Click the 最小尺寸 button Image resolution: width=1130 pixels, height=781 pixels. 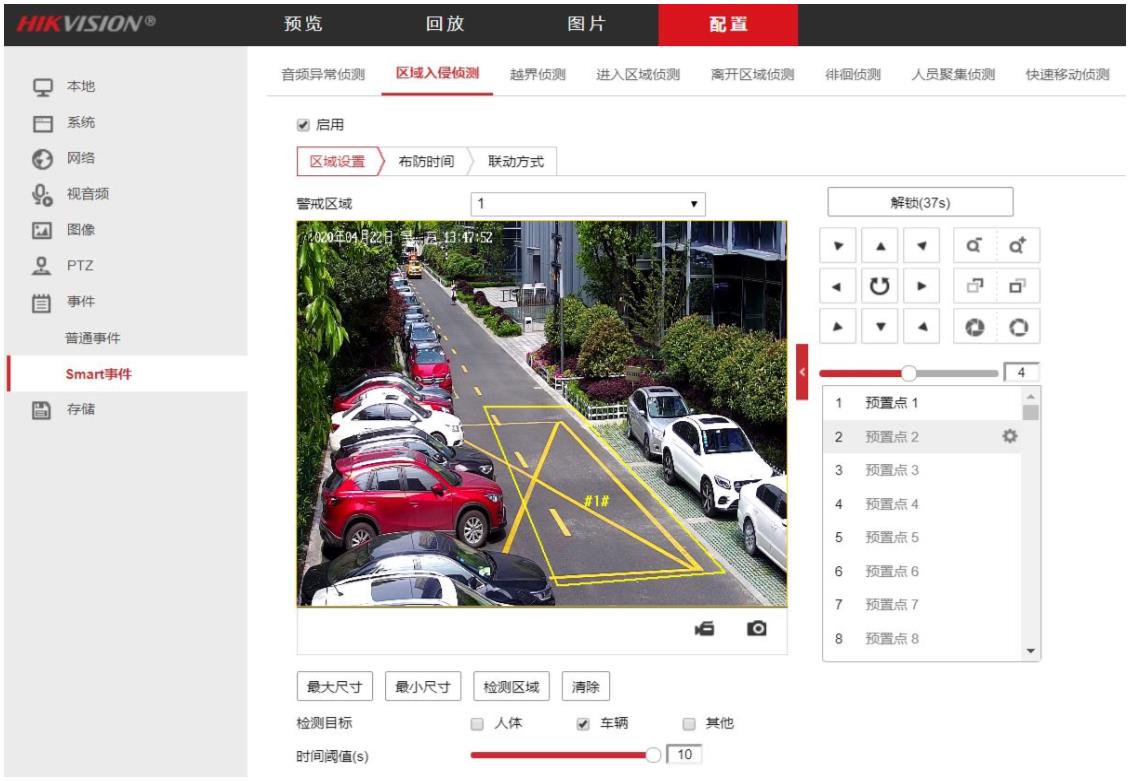423,687
